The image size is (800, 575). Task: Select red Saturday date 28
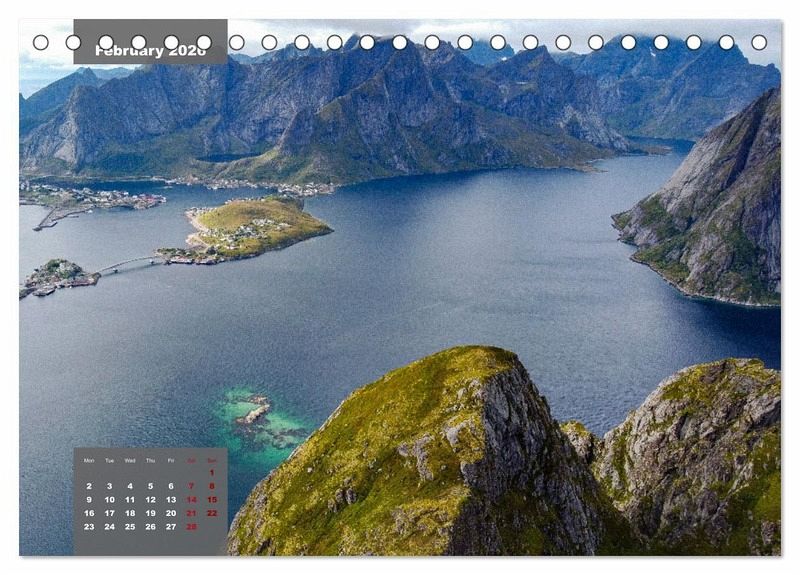[191, 527]
